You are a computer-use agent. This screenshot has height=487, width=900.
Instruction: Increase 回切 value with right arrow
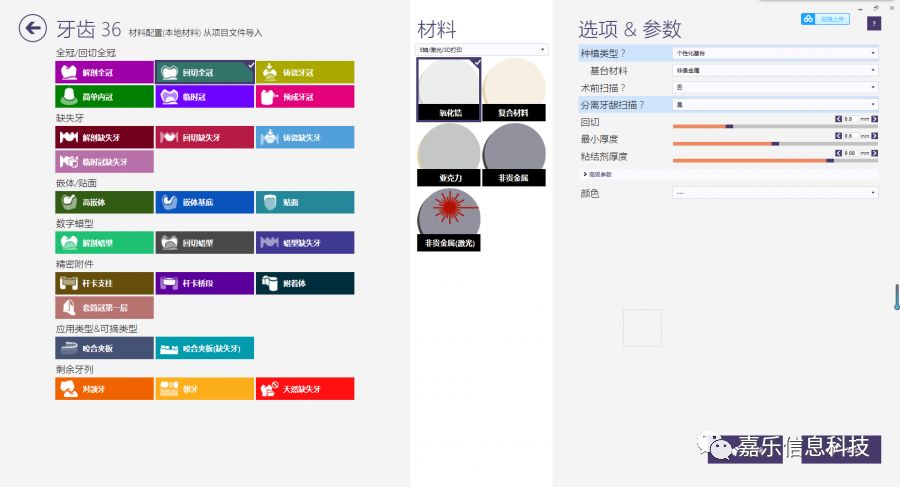874,119
